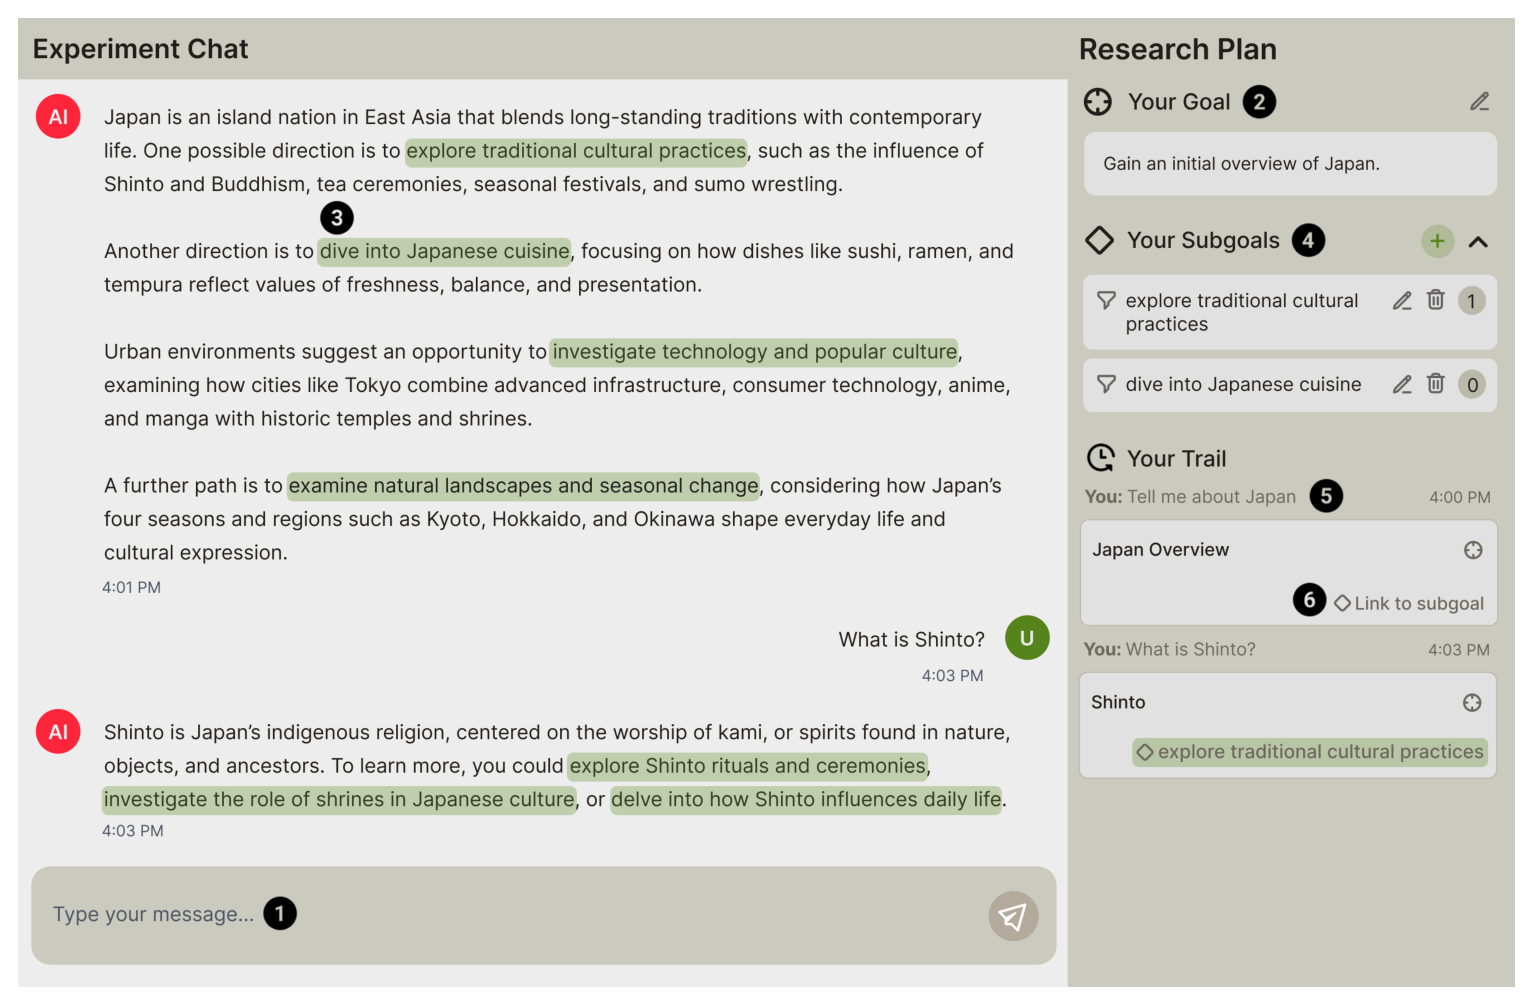The height and width of the screenshot is (1005, 1533).
Task: Add a new subgoal with plus button
Action: coord(1437,241)
